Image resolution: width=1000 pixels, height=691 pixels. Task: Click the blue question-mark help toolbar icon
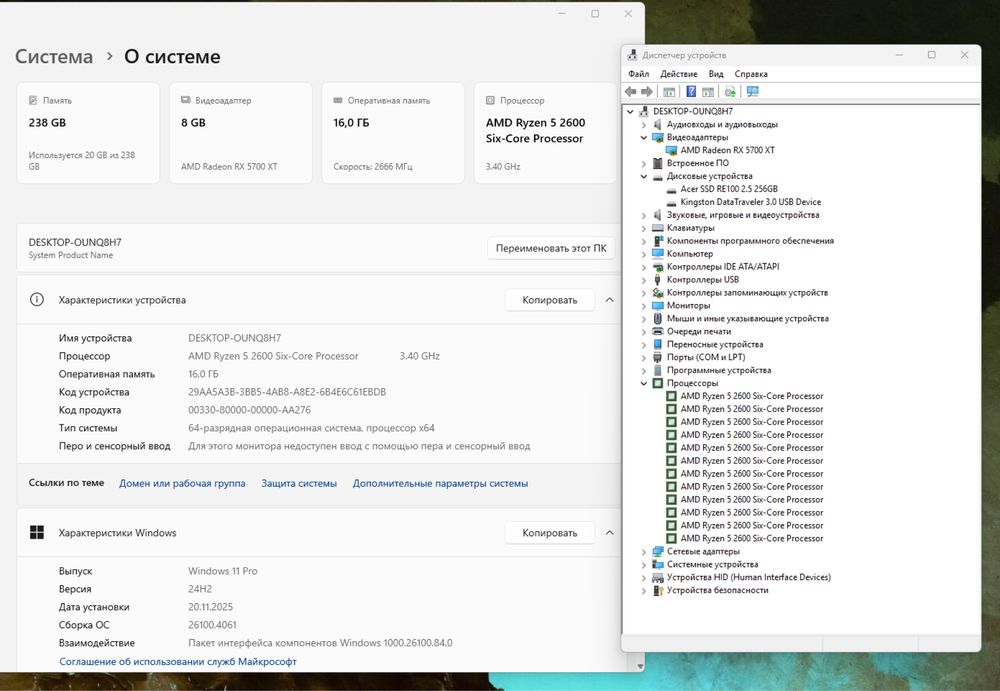pyautogui.click(x=691, y=91)
